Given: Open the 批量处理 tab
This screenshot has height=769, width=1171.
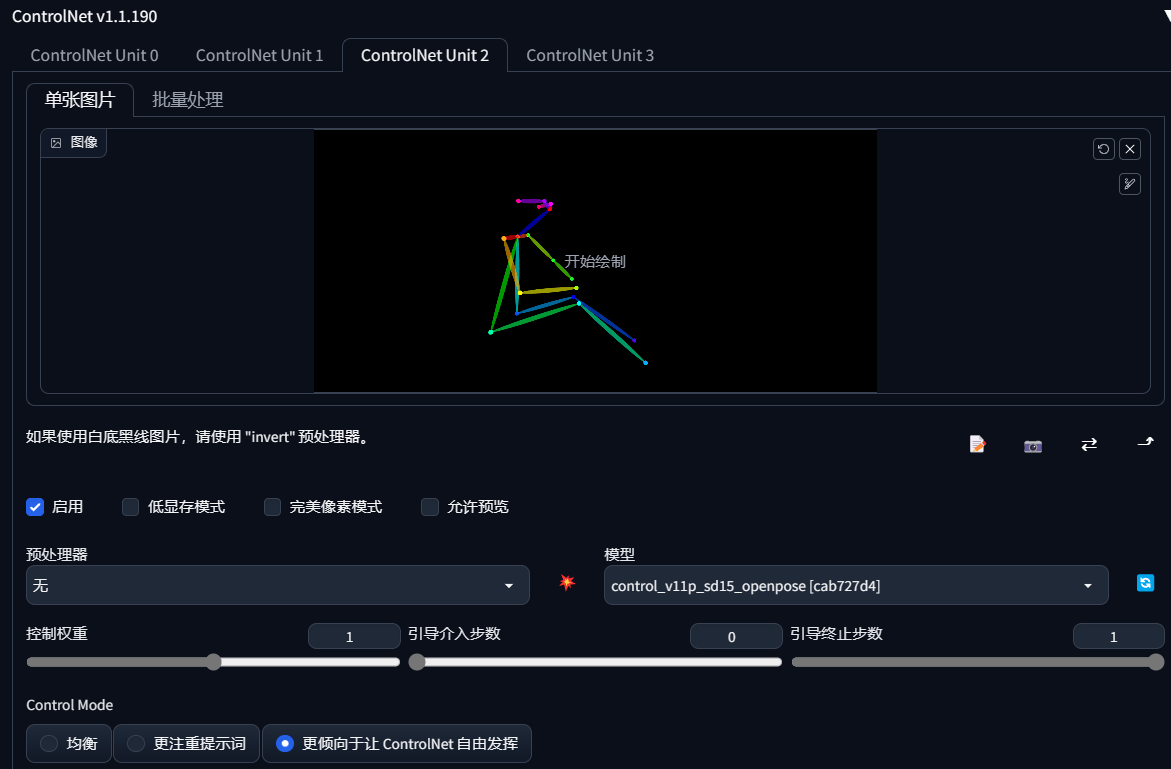Looking at the screenshot, I should [x=187, y=100].
